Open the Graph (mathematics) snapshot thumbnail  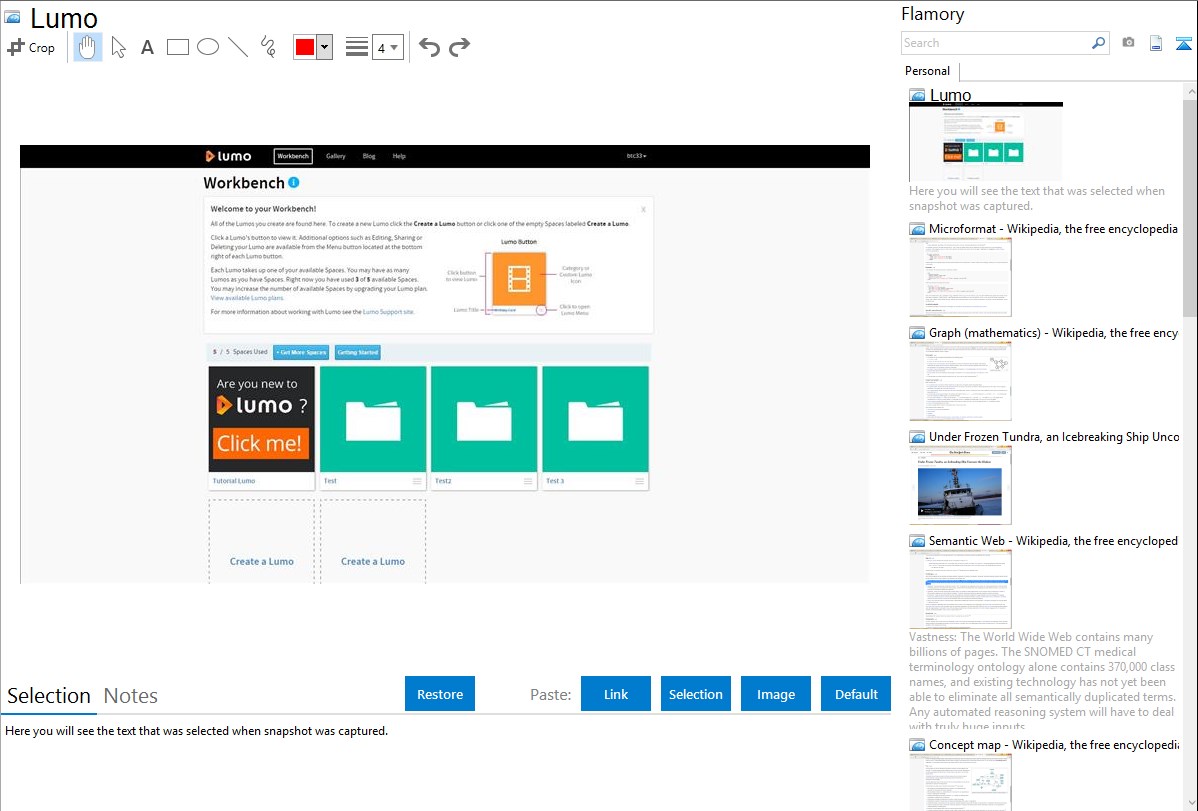coord(960,381)
